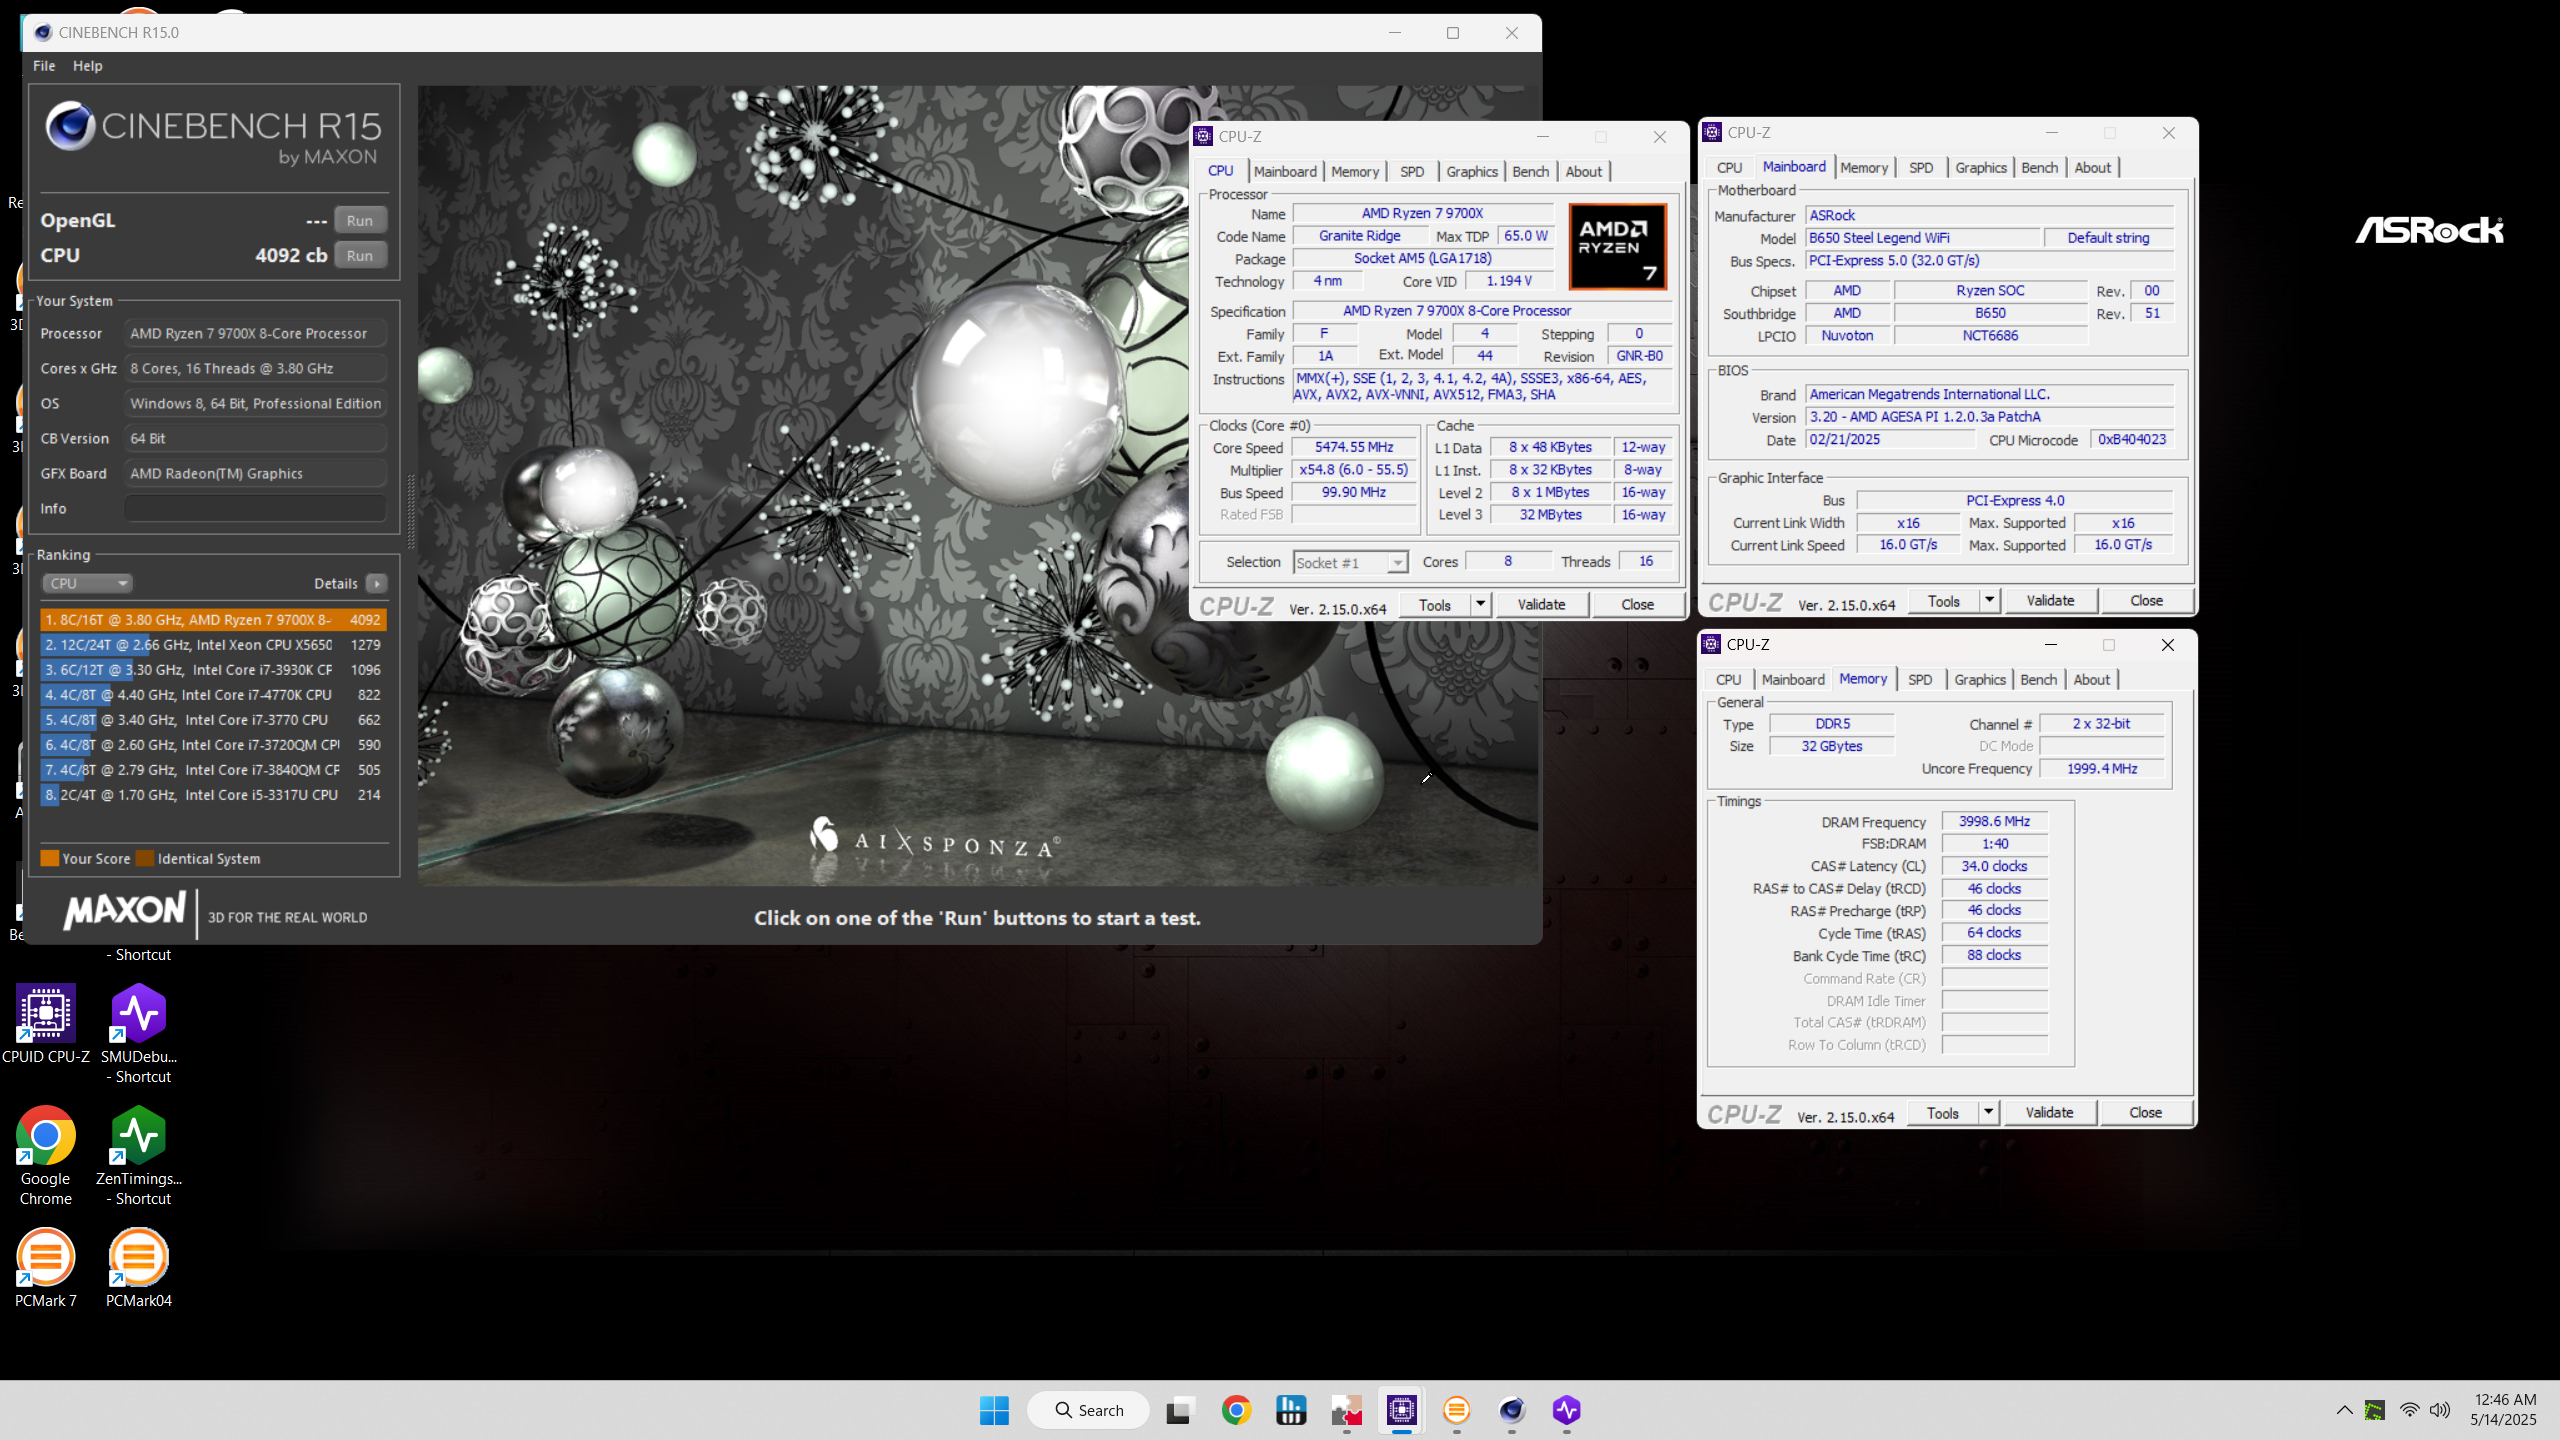Run the CPU benchmark
Viewport: 2560px width, 1440px height.
pyautogui.click(x=360, y=255)
